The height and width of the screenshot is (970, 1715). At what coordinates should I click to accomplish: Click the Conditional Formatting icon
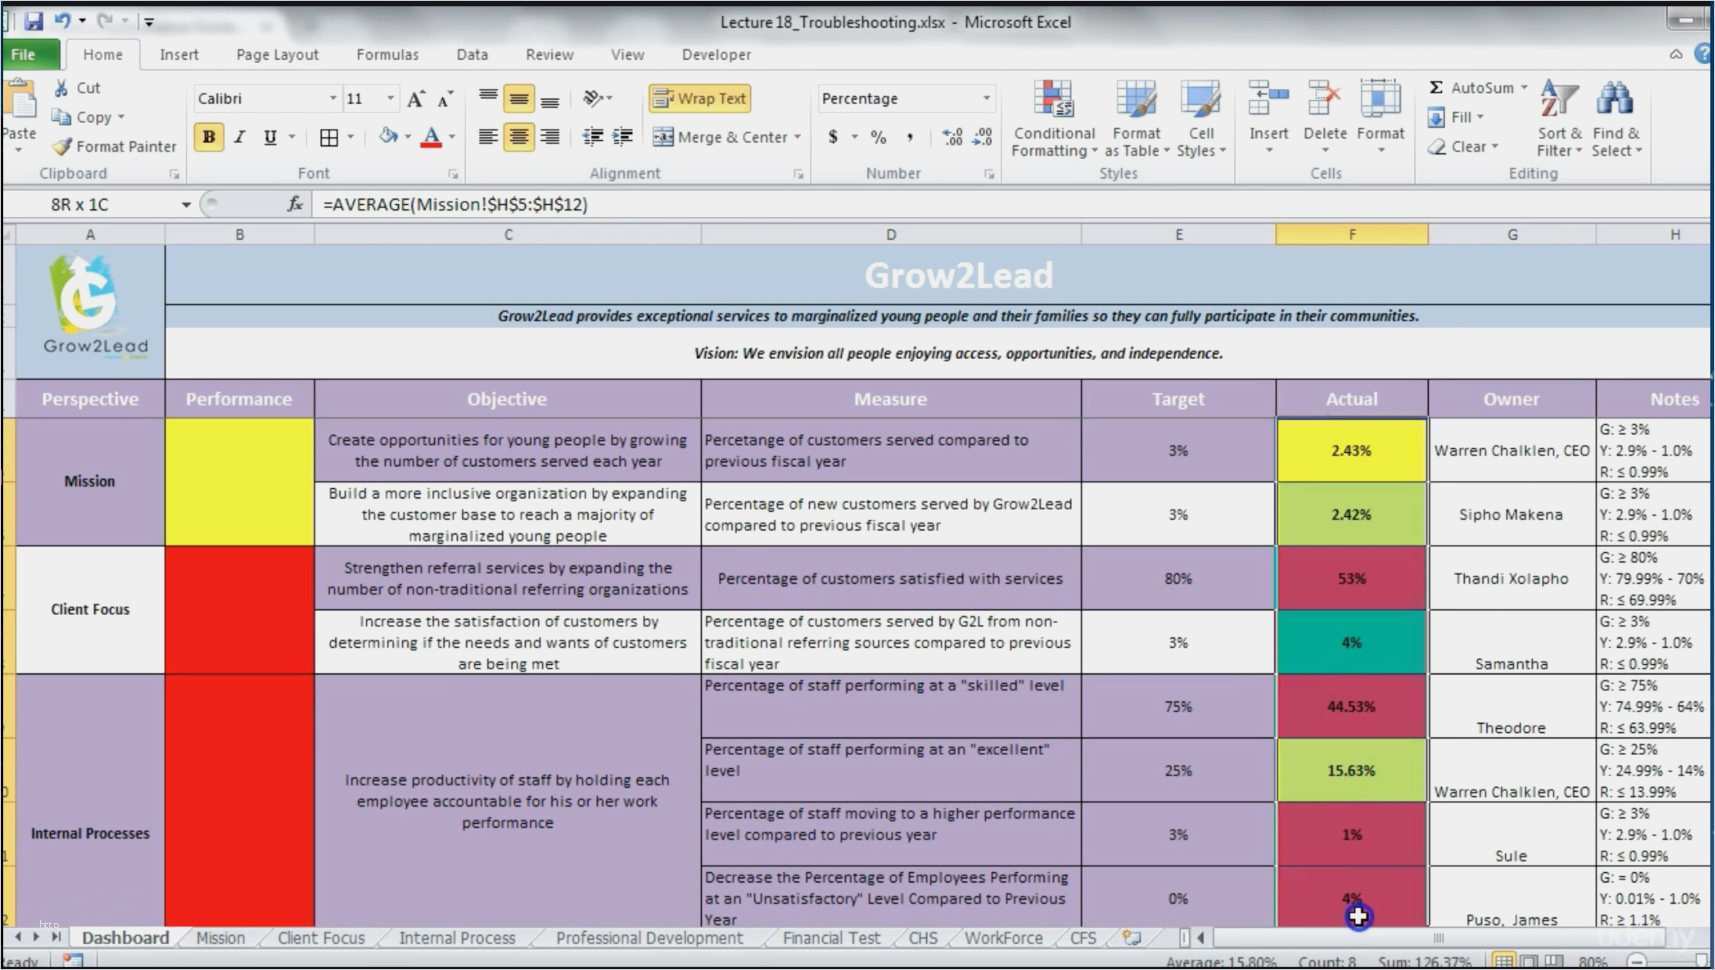[1053, 101]
